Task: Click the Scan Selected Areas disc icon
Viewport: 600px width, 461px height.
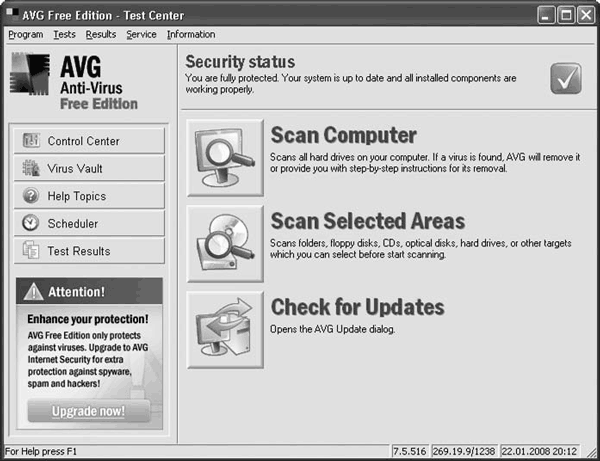Action: click(225, 244)
